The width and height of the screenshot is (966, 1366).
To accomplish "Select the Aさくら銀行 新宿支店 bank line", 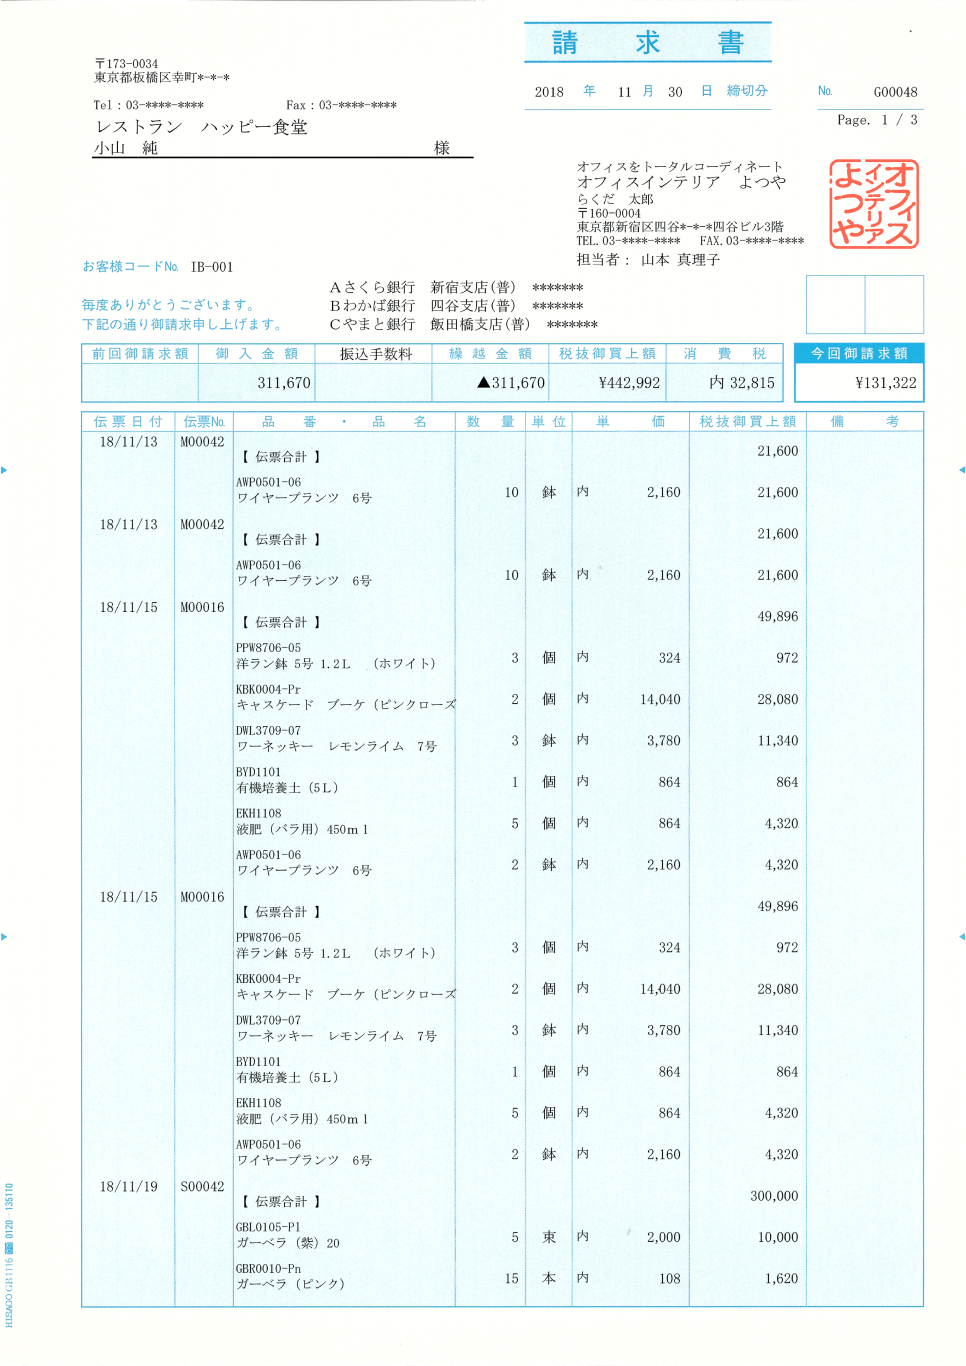I will (x=457, y=288).
